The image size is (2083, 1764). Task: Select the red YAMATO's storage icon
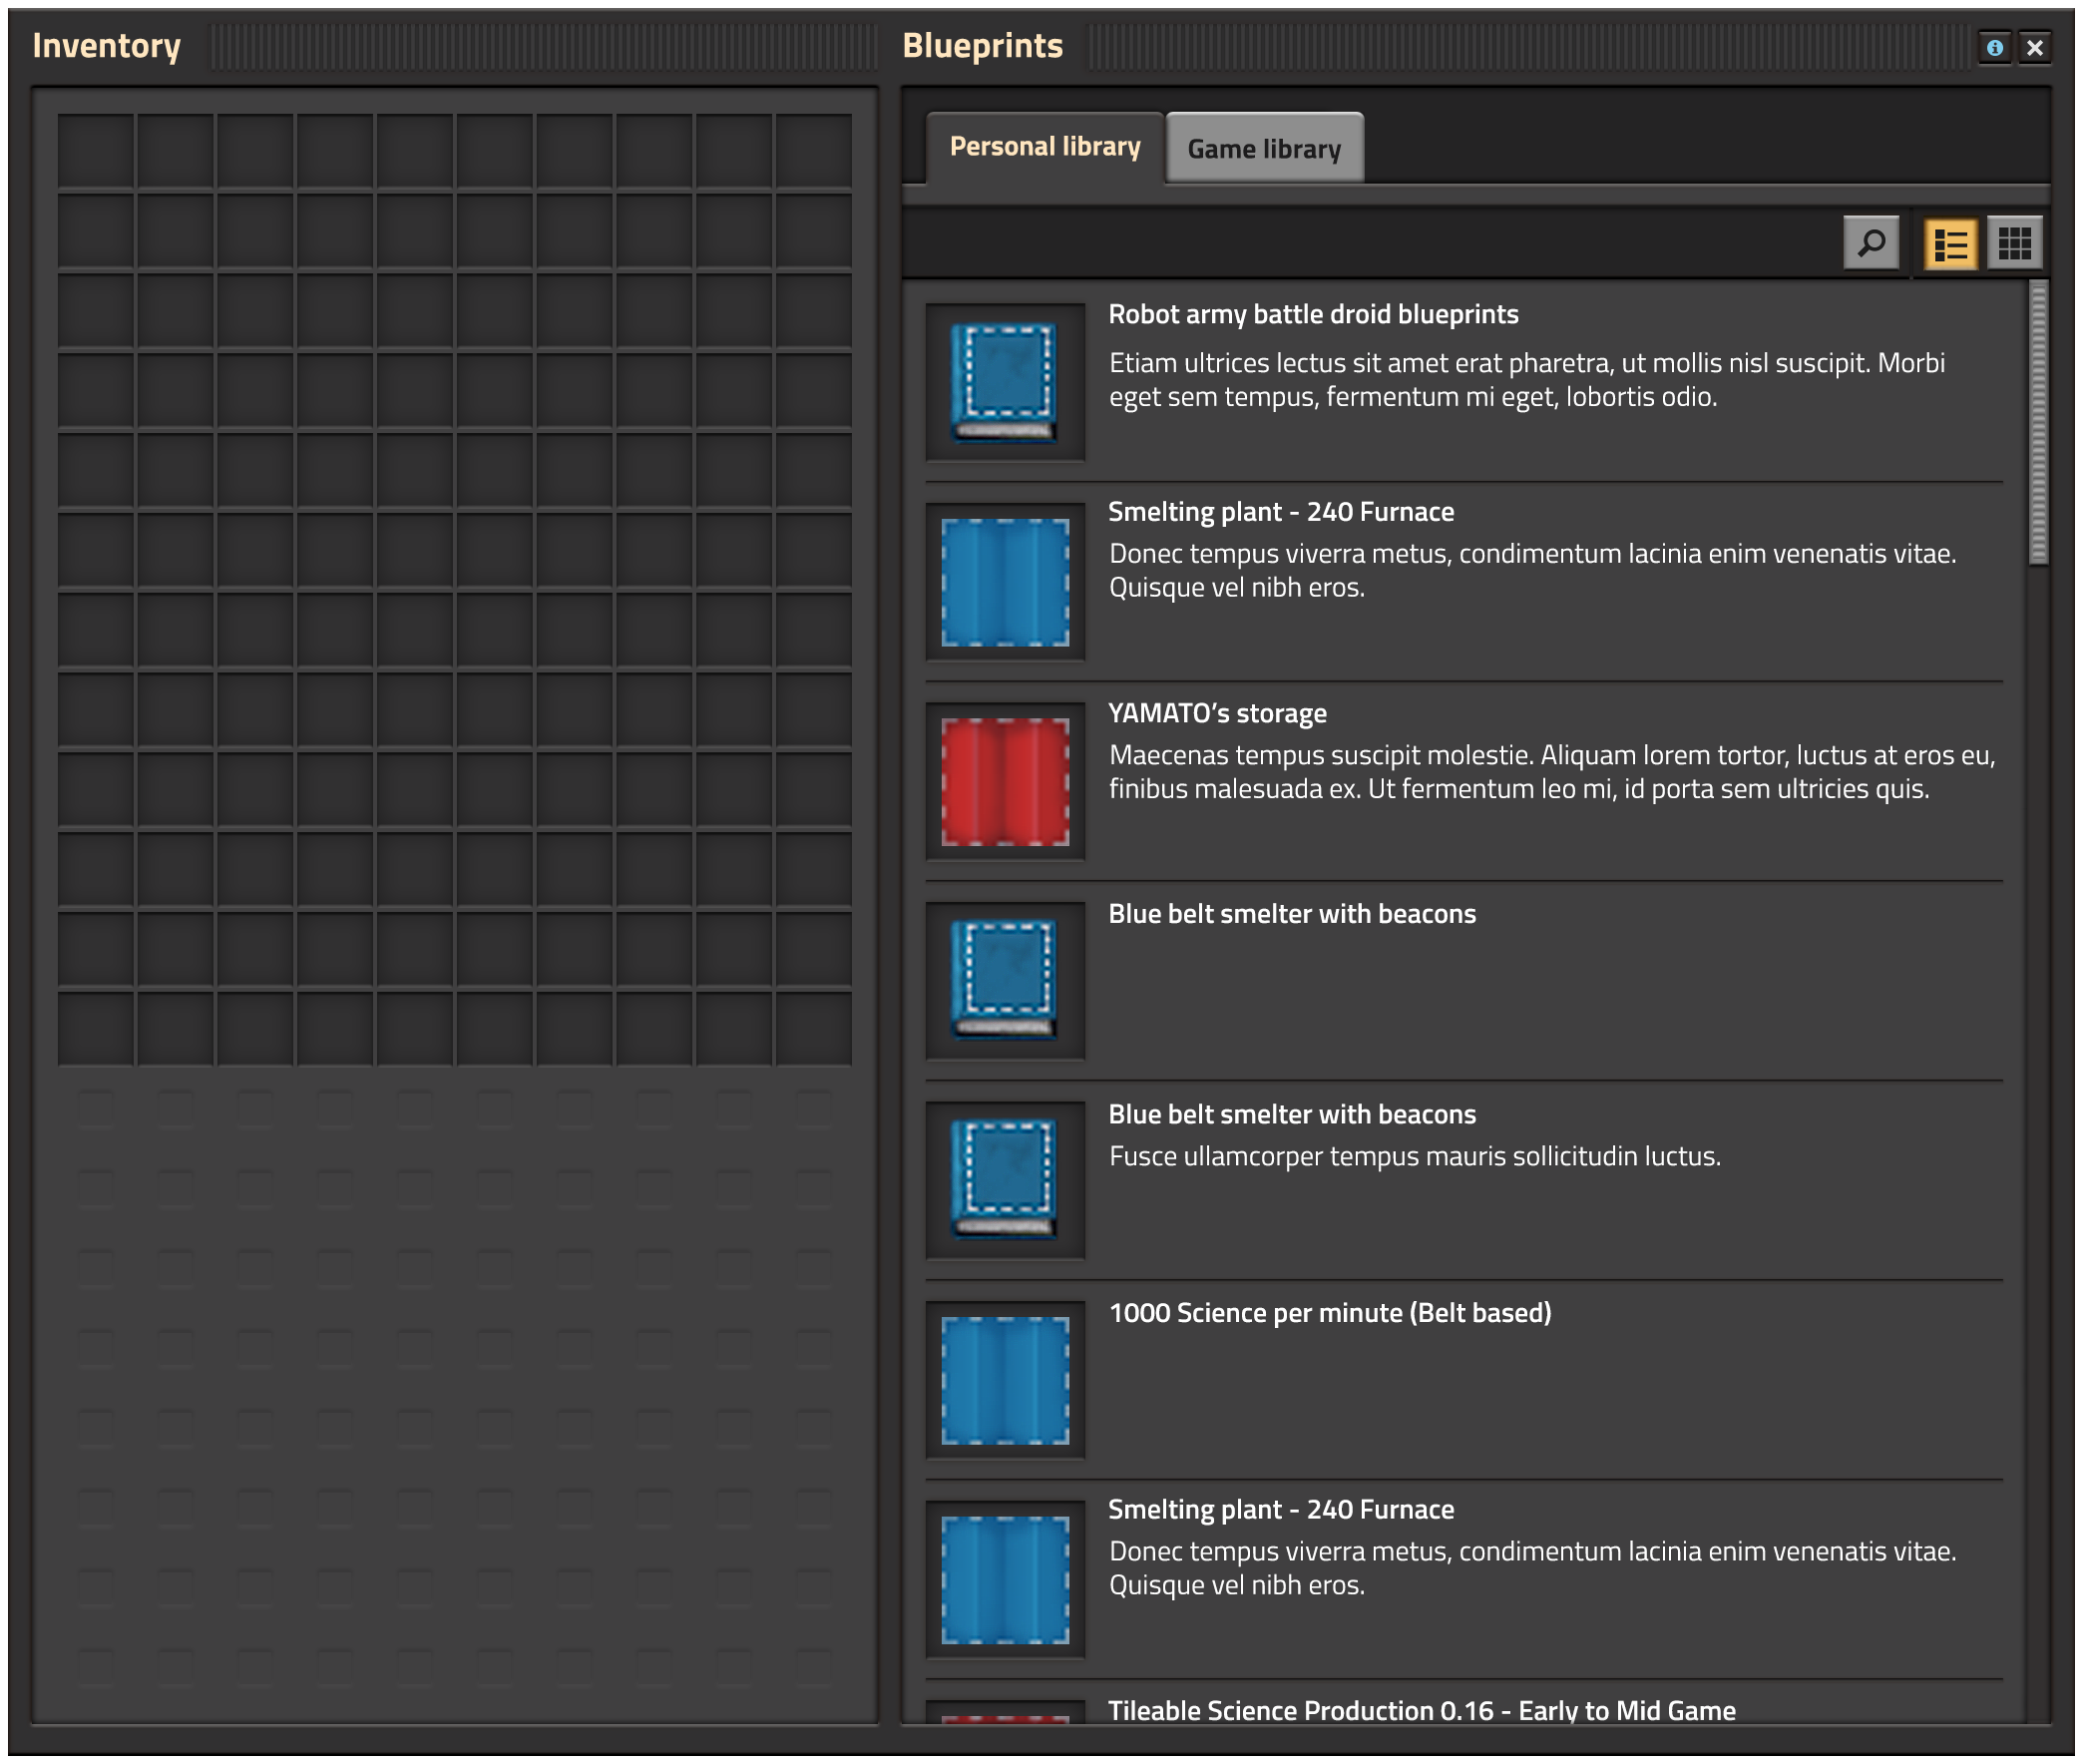(1004, 781)
